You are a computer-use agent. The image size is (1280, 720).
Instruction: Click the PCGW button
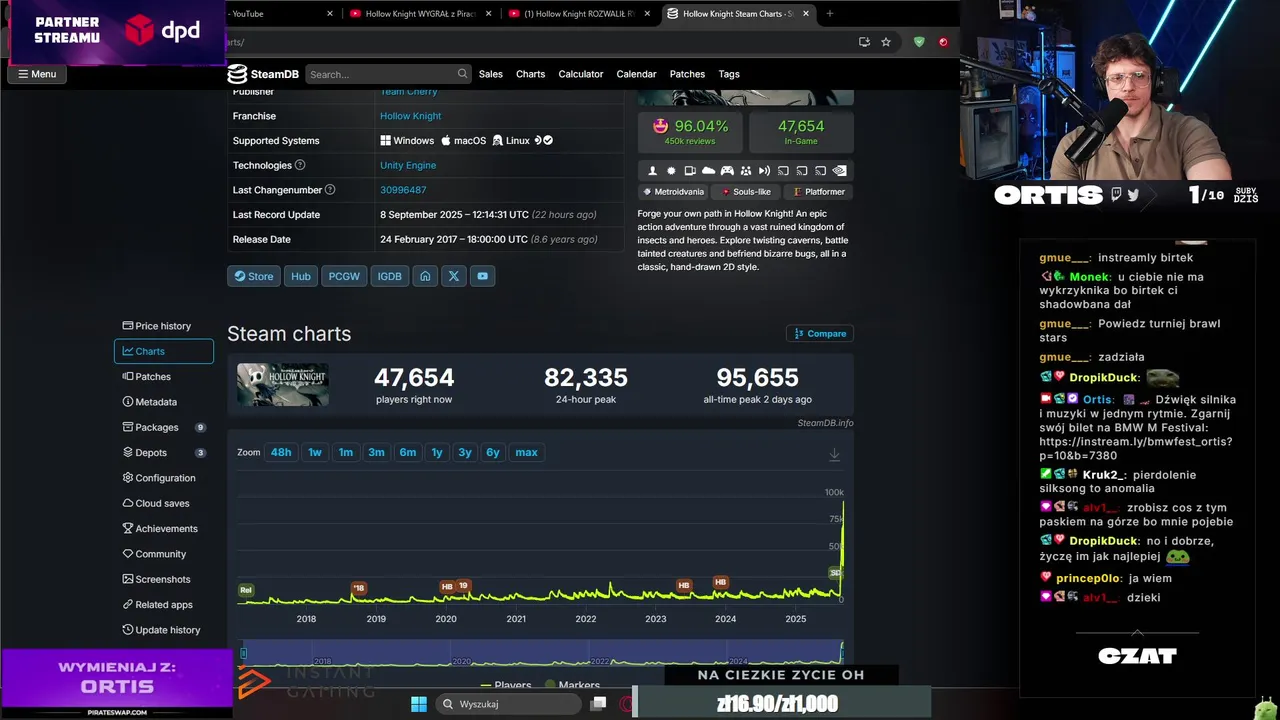click(344, 276)
